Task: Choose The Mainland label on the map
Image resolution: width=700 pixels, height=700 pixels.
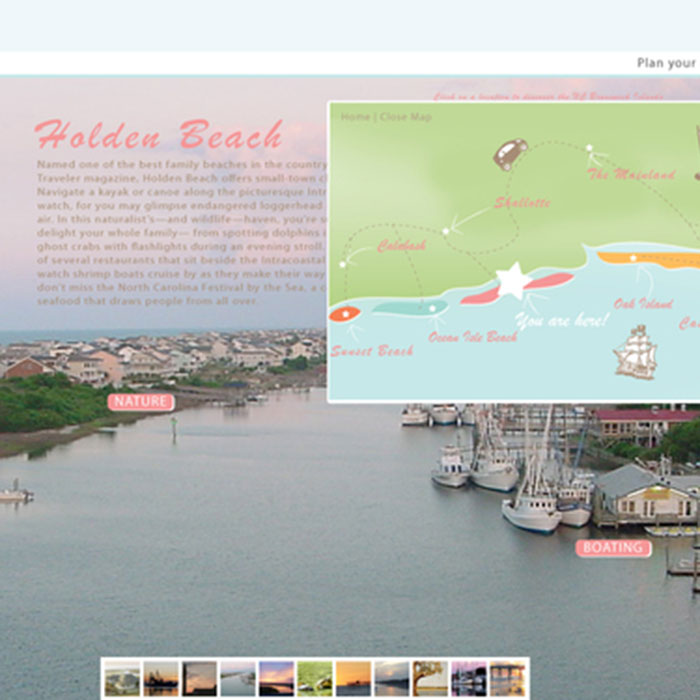Action: [631, 174]
